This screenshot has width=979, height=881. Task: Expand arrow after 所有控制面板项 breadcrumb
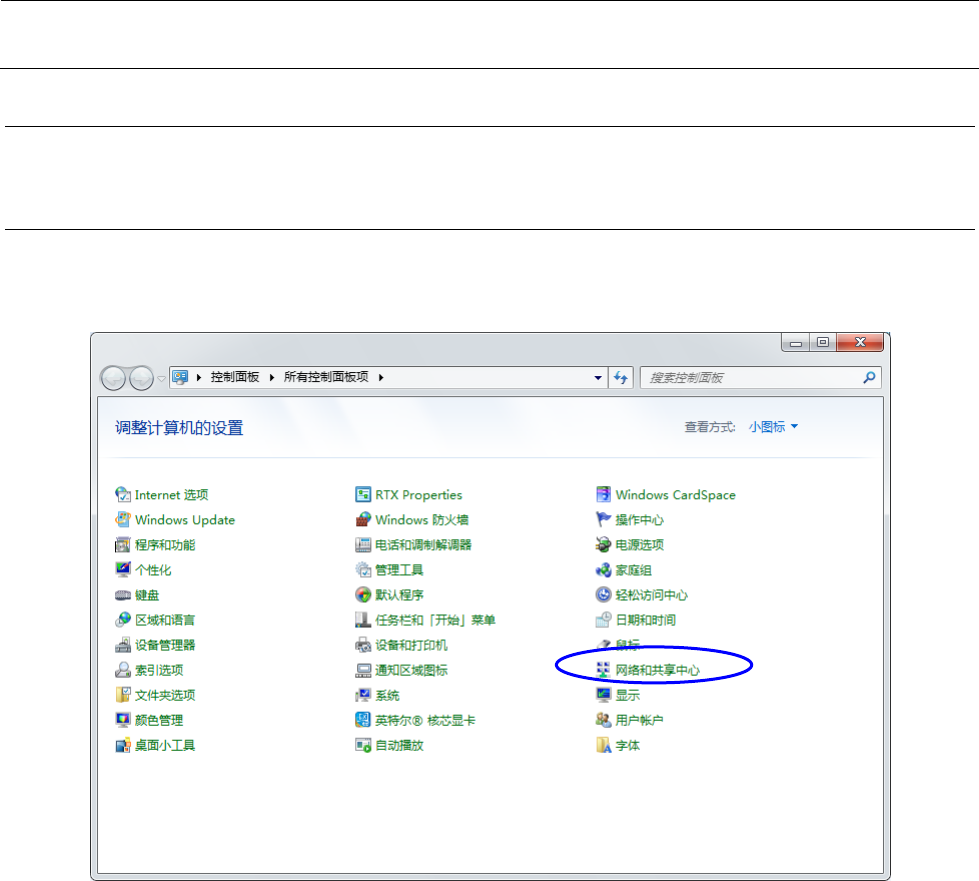tap(380, 377)
